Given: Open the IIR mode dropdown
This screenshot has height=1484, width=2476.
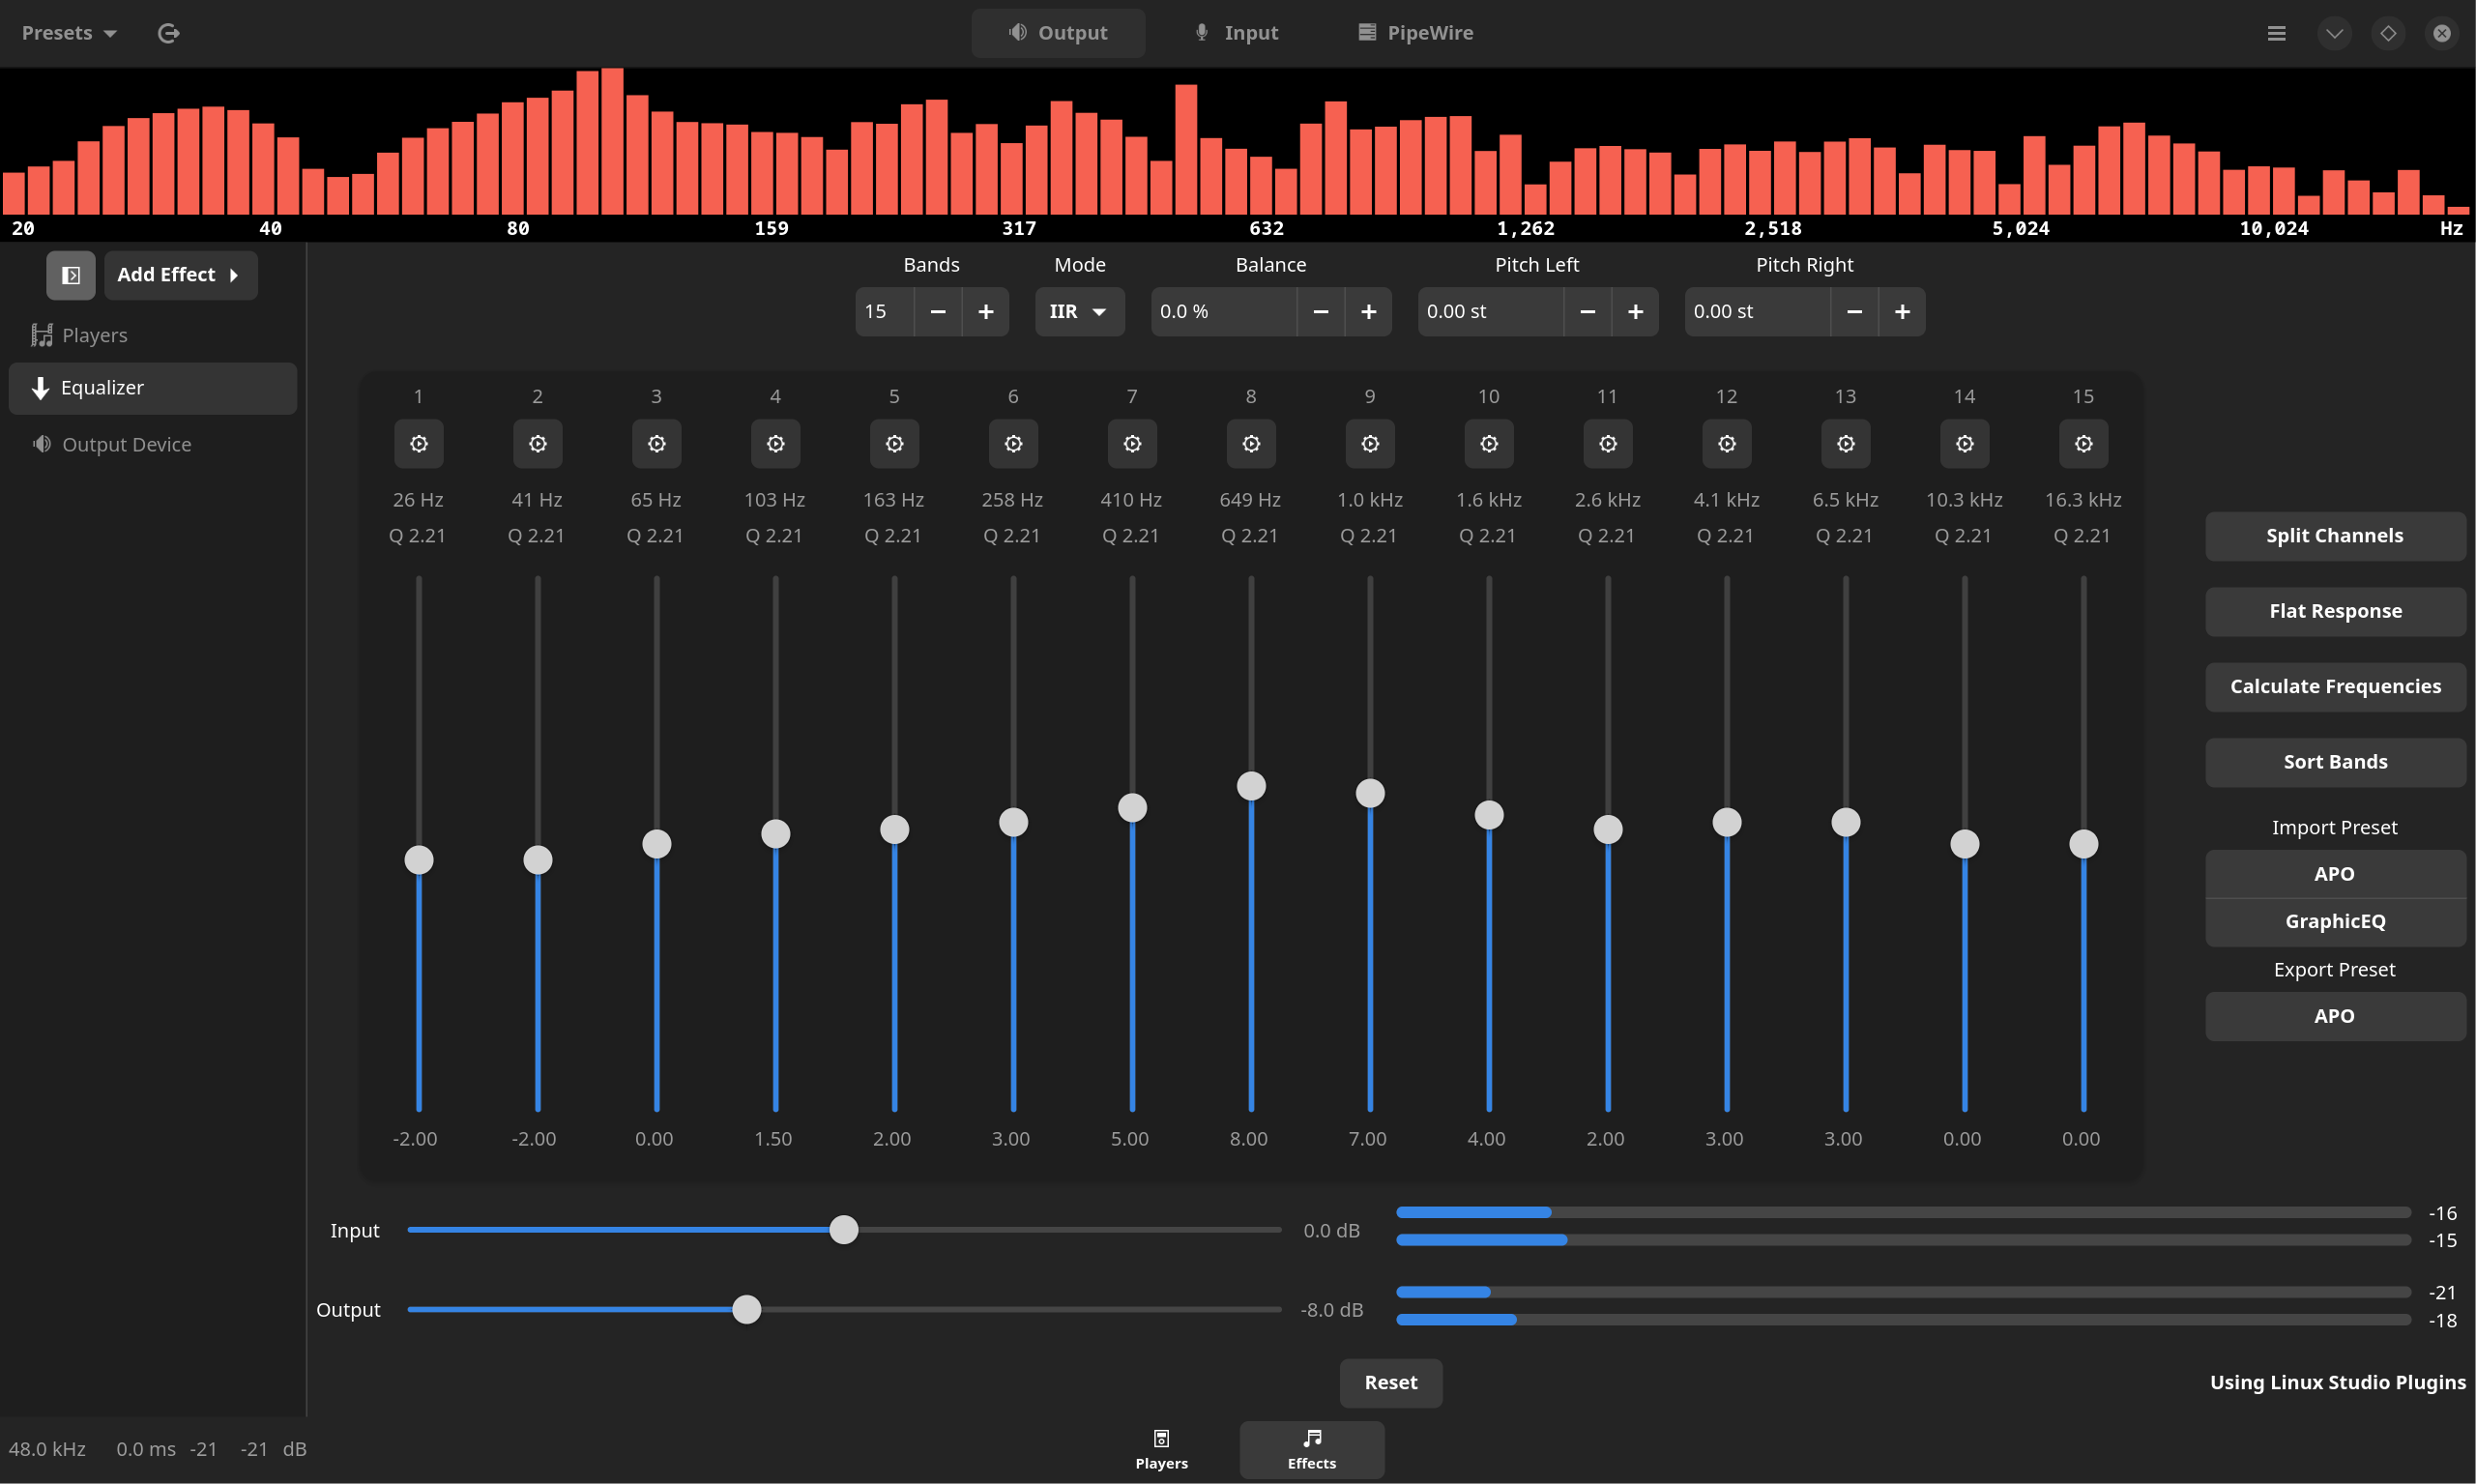Looking at the screenshot, I should coord(1078,312).
